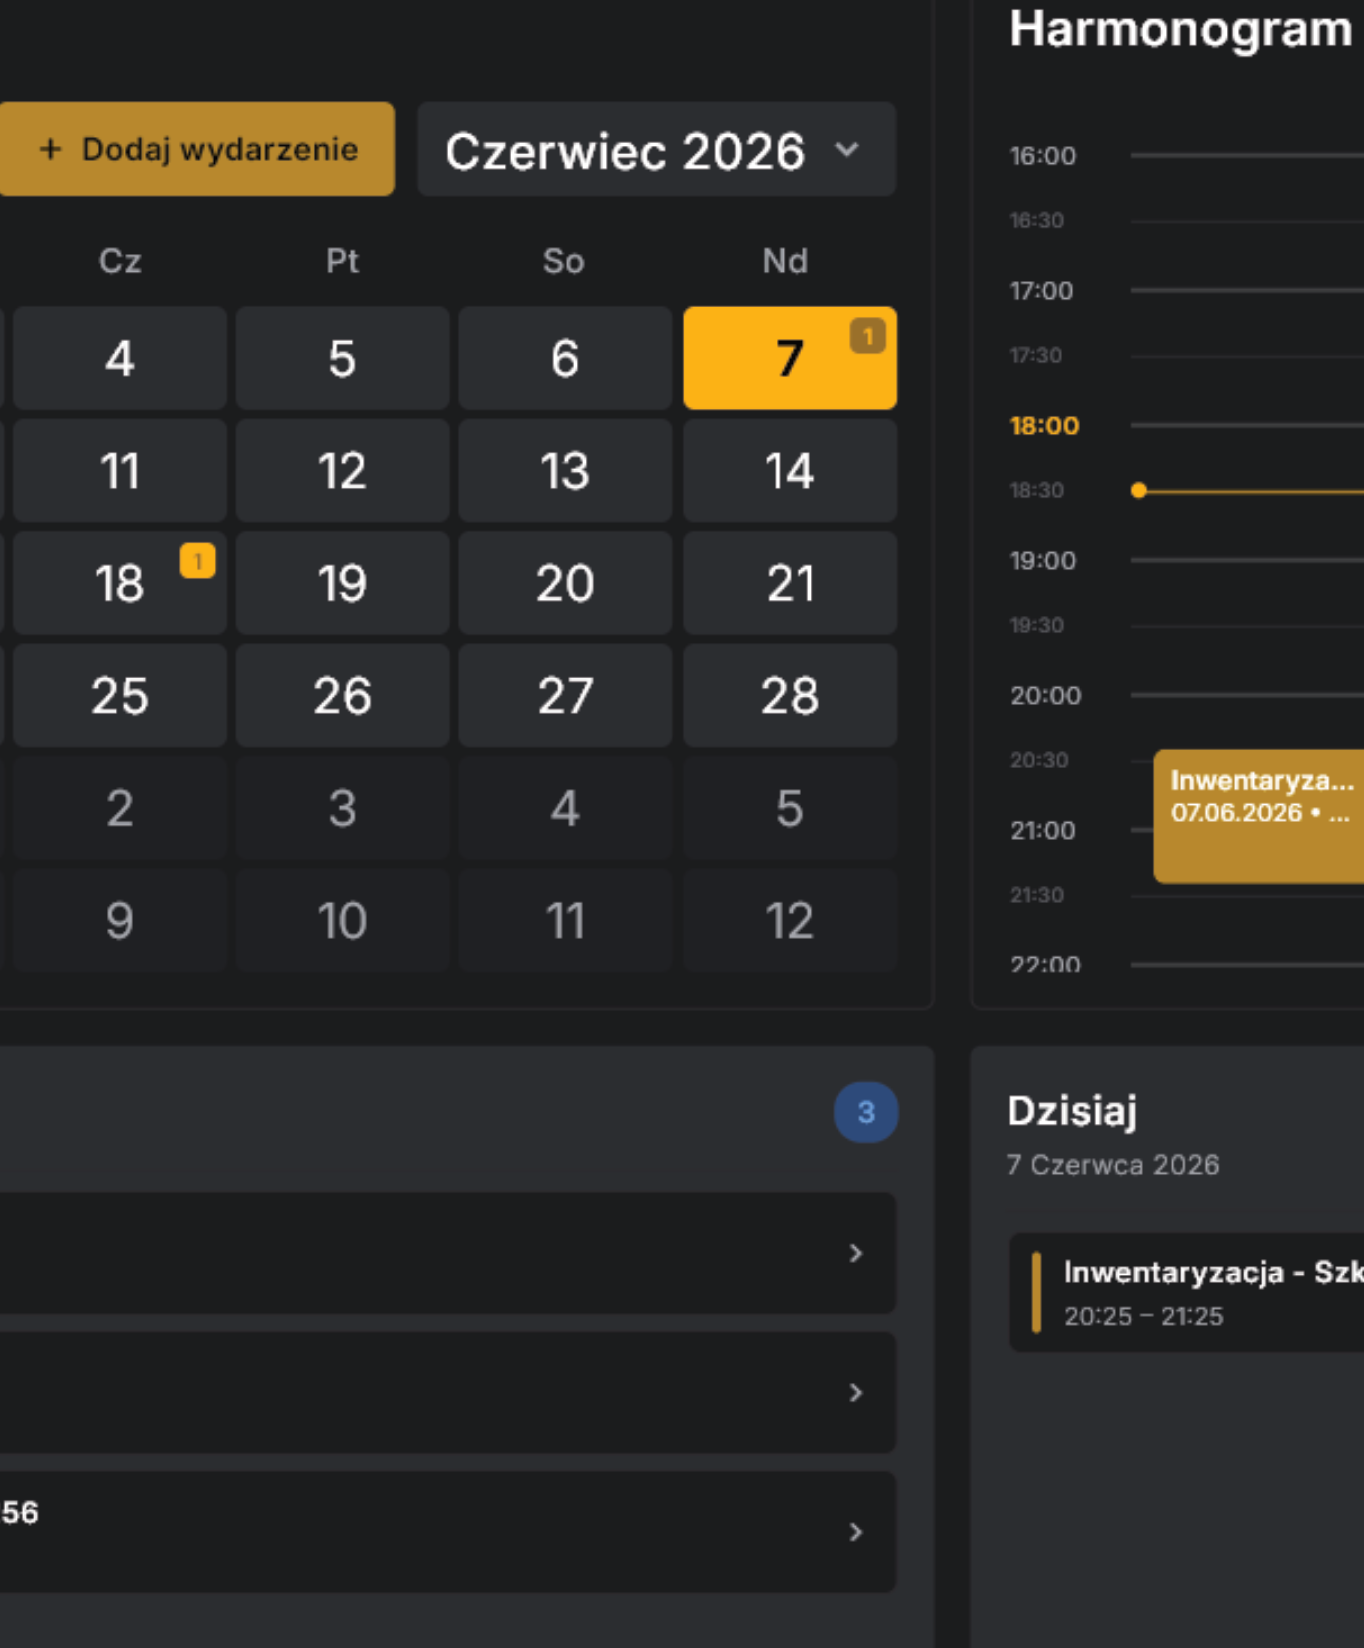Screen dimensions: 1364x1648
Task: Select day 20 in calendar
Action: click(x=565, y=583)
